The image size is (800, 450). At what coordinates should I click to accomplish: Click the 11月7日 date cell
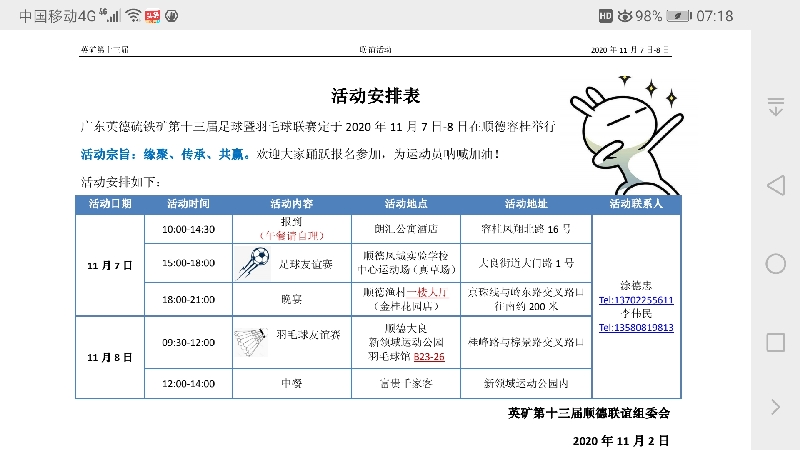coord(110,265)
